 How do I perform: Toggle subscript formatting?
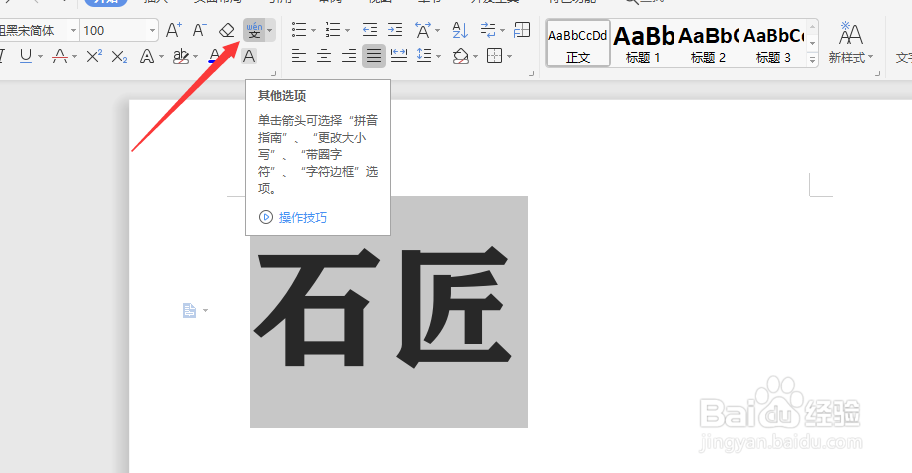(x=119, y=56)
